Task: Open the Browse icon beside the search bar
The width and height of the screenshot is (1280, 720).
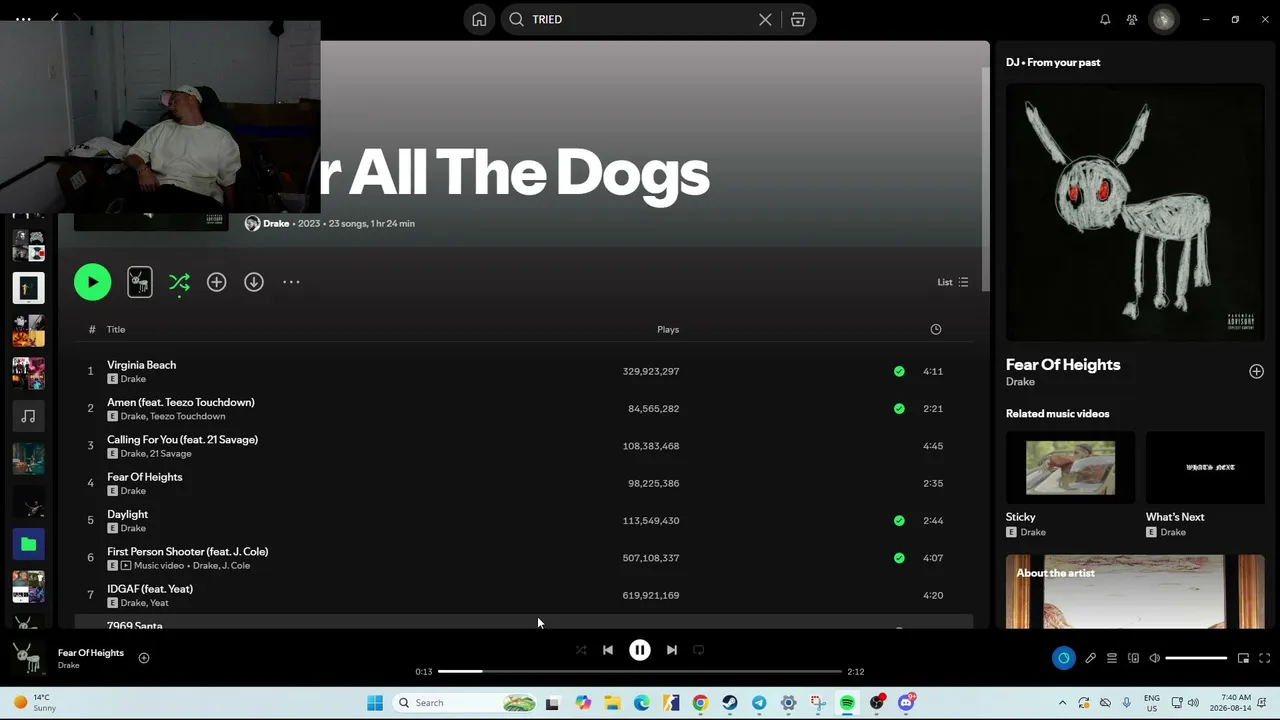Action: [798, 19]
